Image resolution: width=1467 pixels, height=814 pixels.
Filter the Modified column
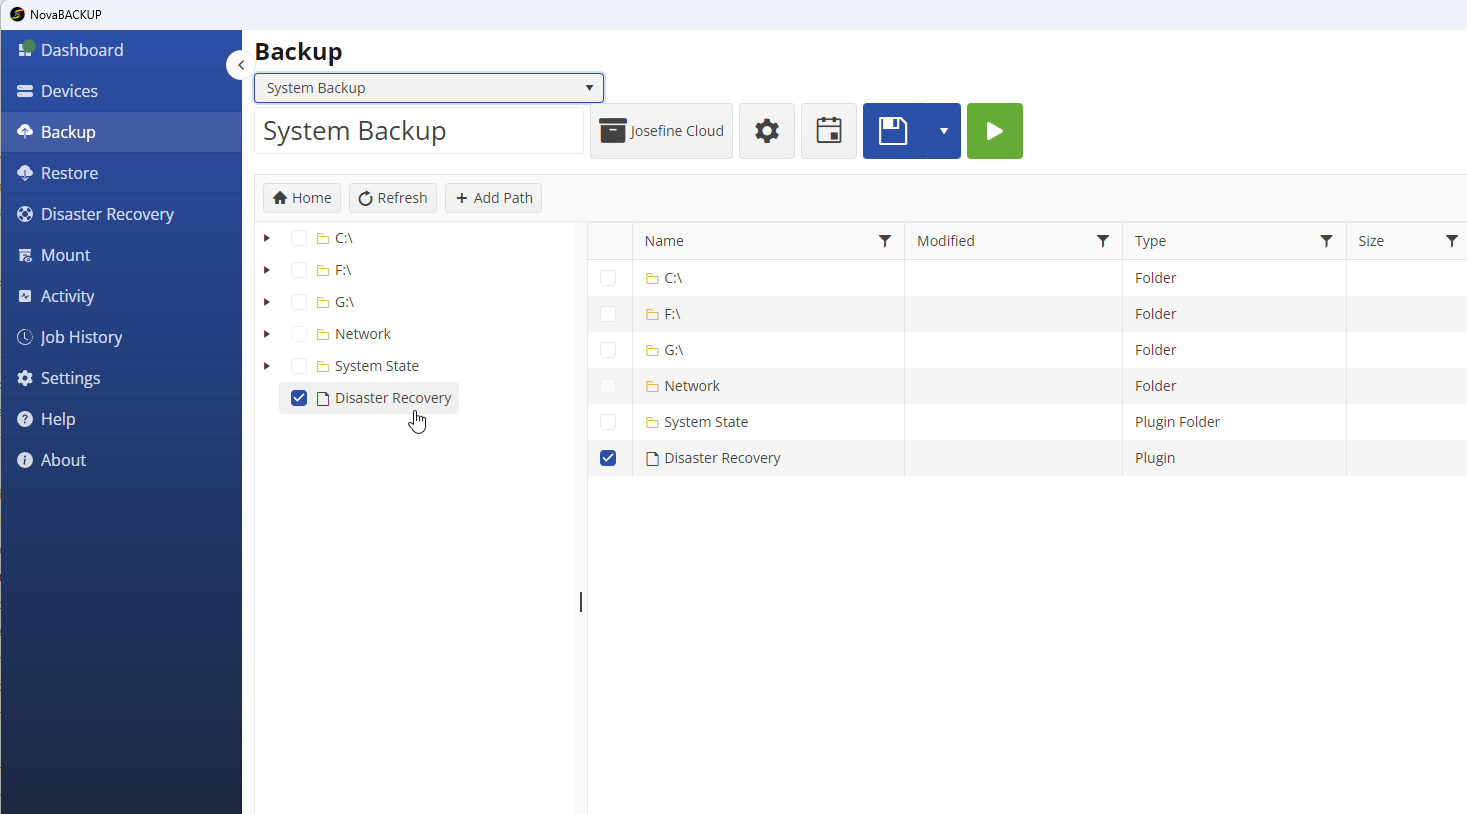(1103, 241)
